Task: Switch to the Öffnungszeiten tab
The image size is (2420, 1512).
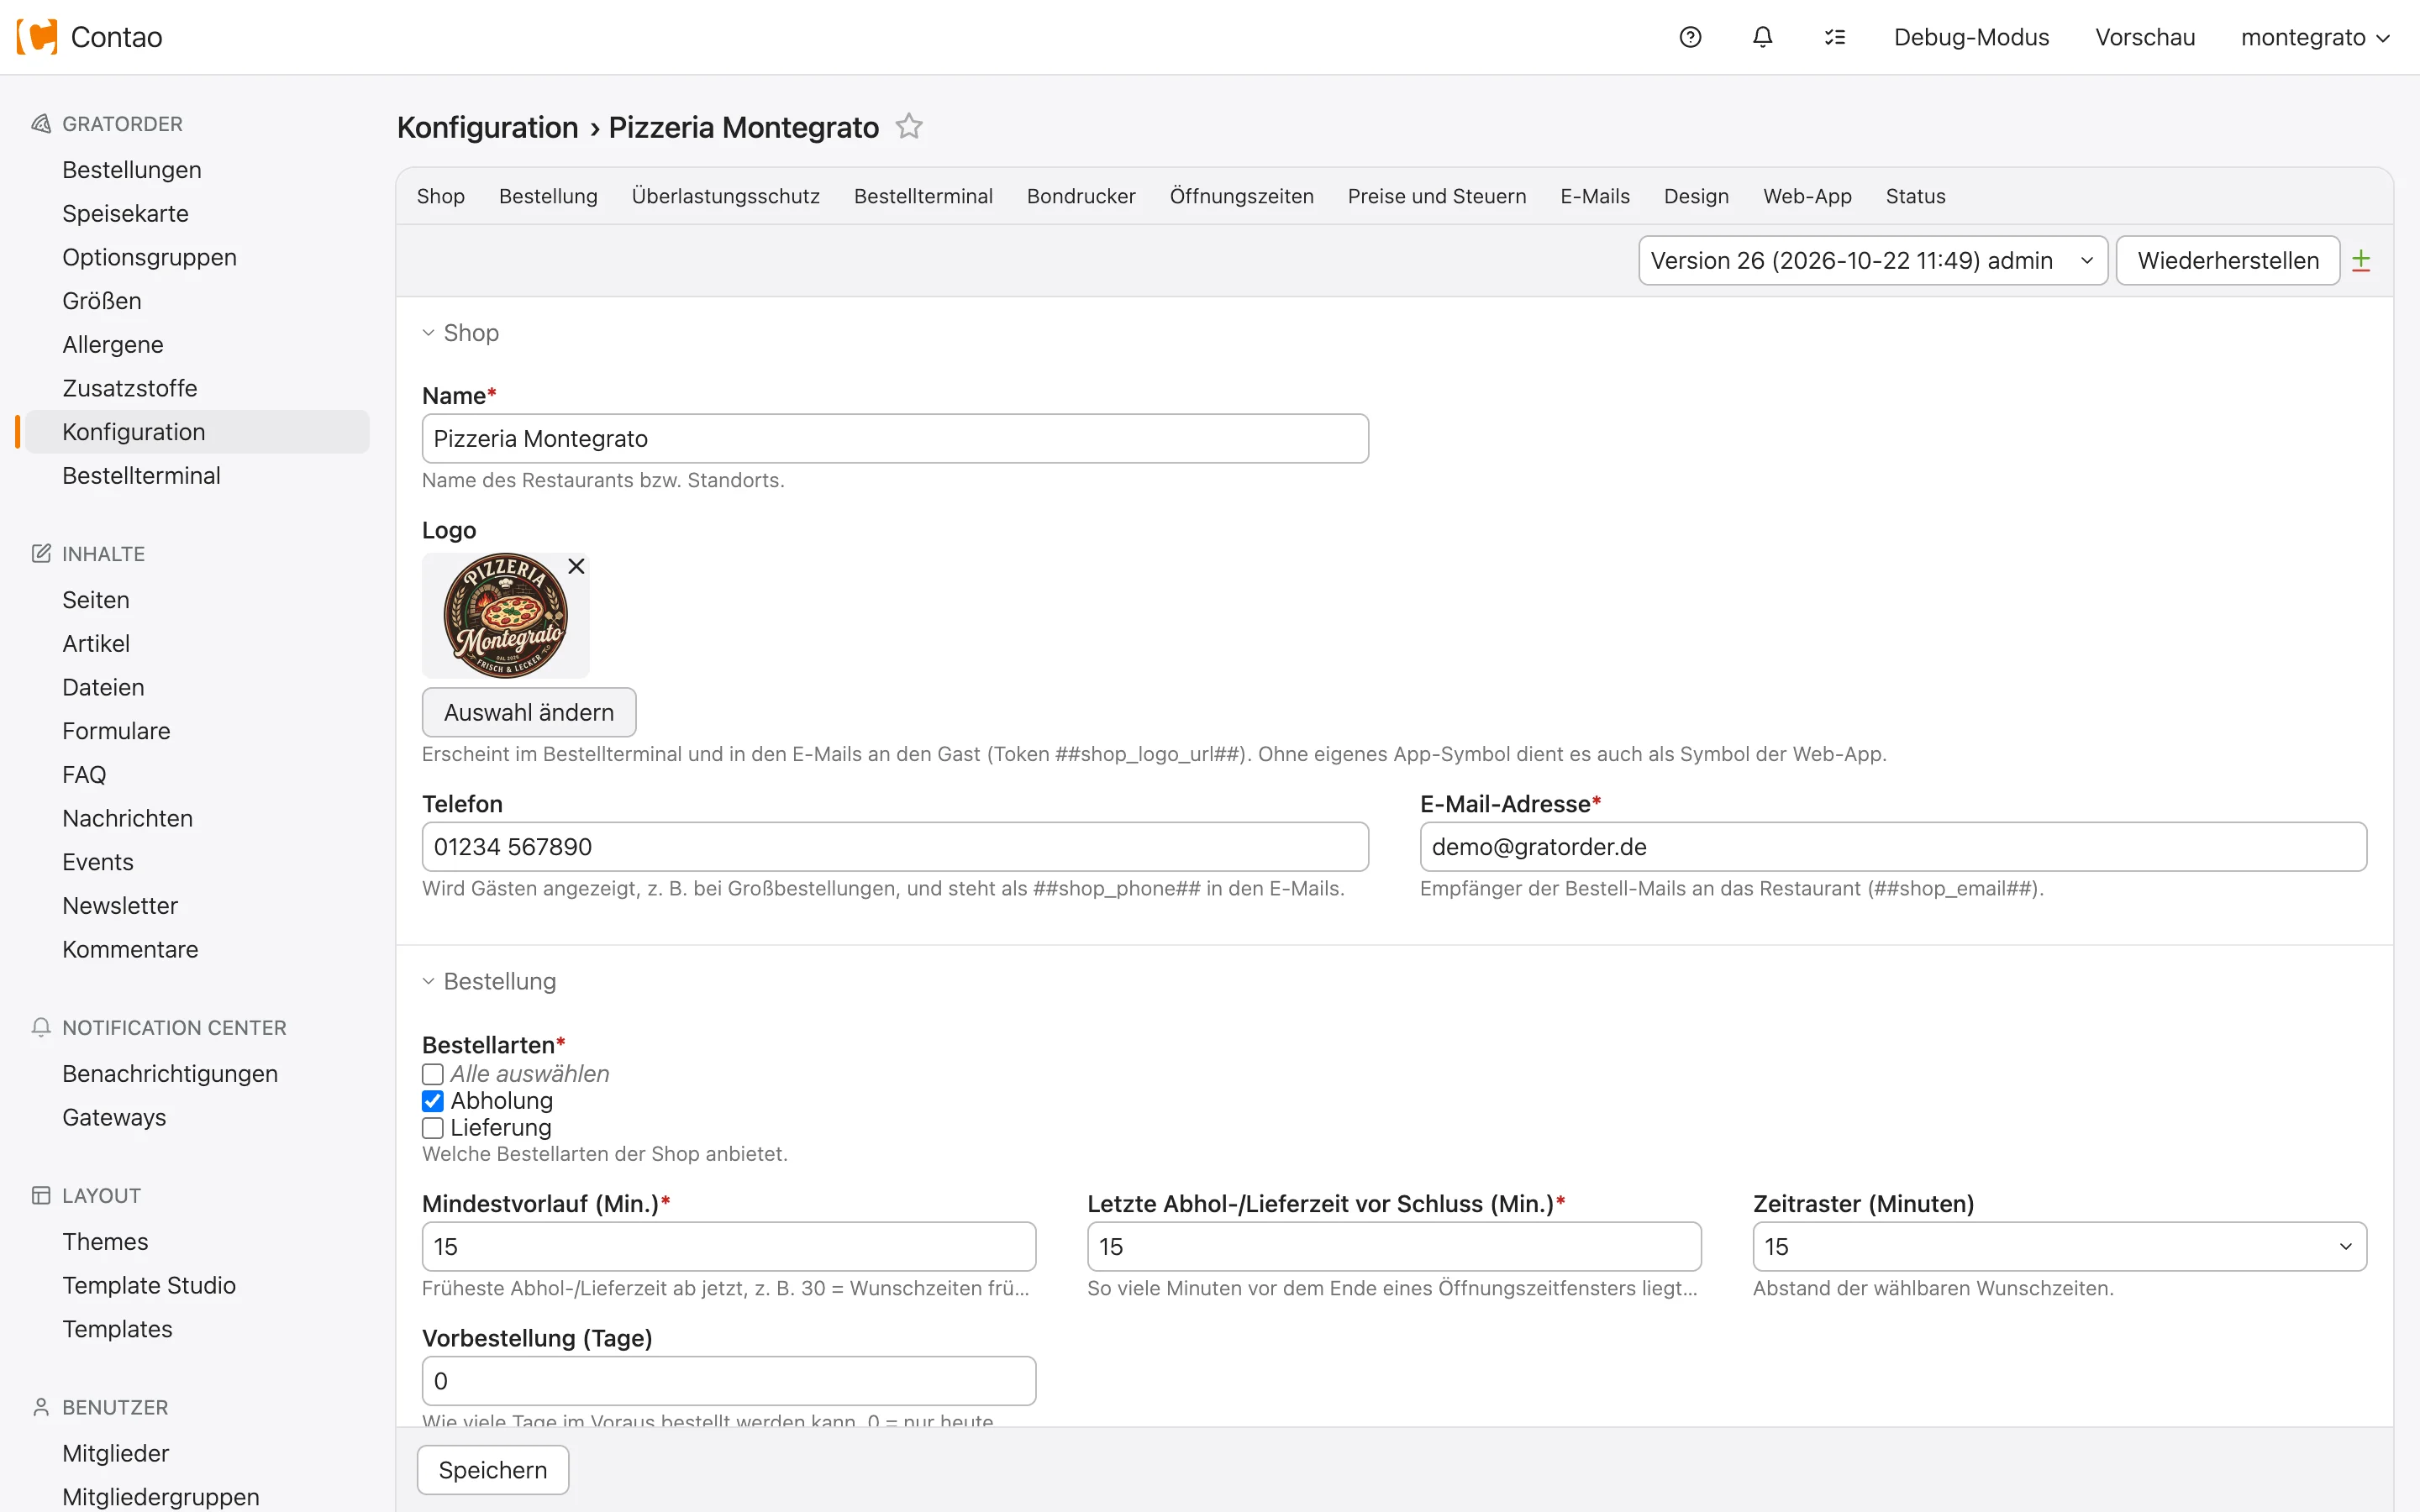Action: [x=1241, y=197]
